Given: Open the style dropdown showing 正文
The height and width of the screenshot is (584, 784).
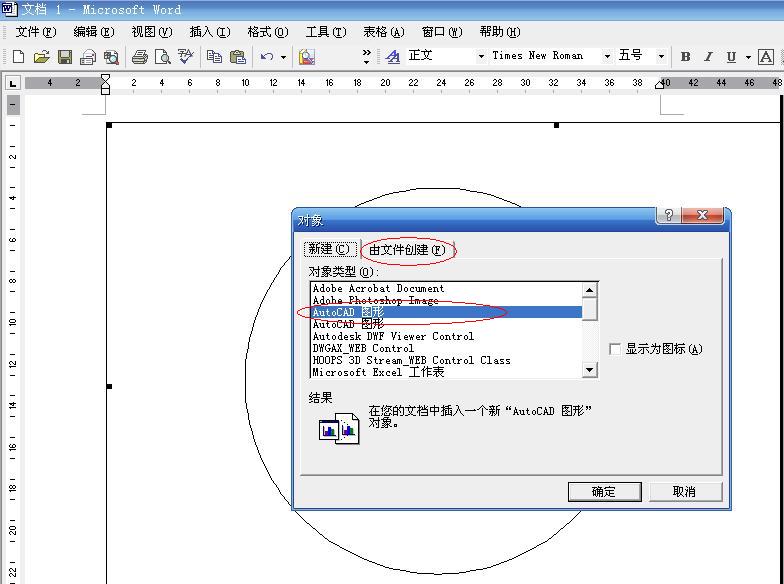Looking at the screenshot, I should click(481, 56).
